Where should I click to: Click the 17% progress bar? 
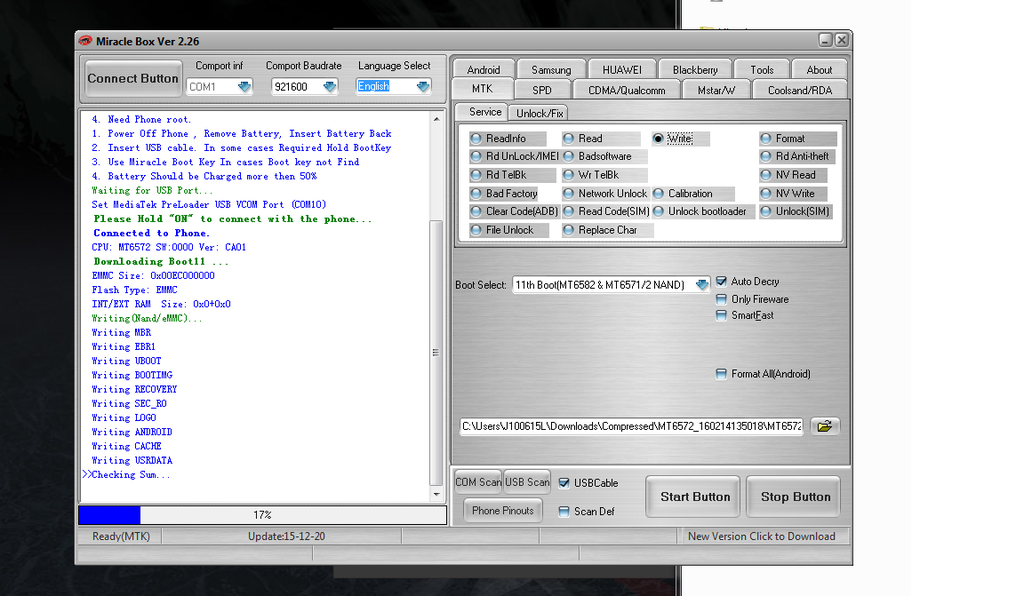tap(262, 515)
